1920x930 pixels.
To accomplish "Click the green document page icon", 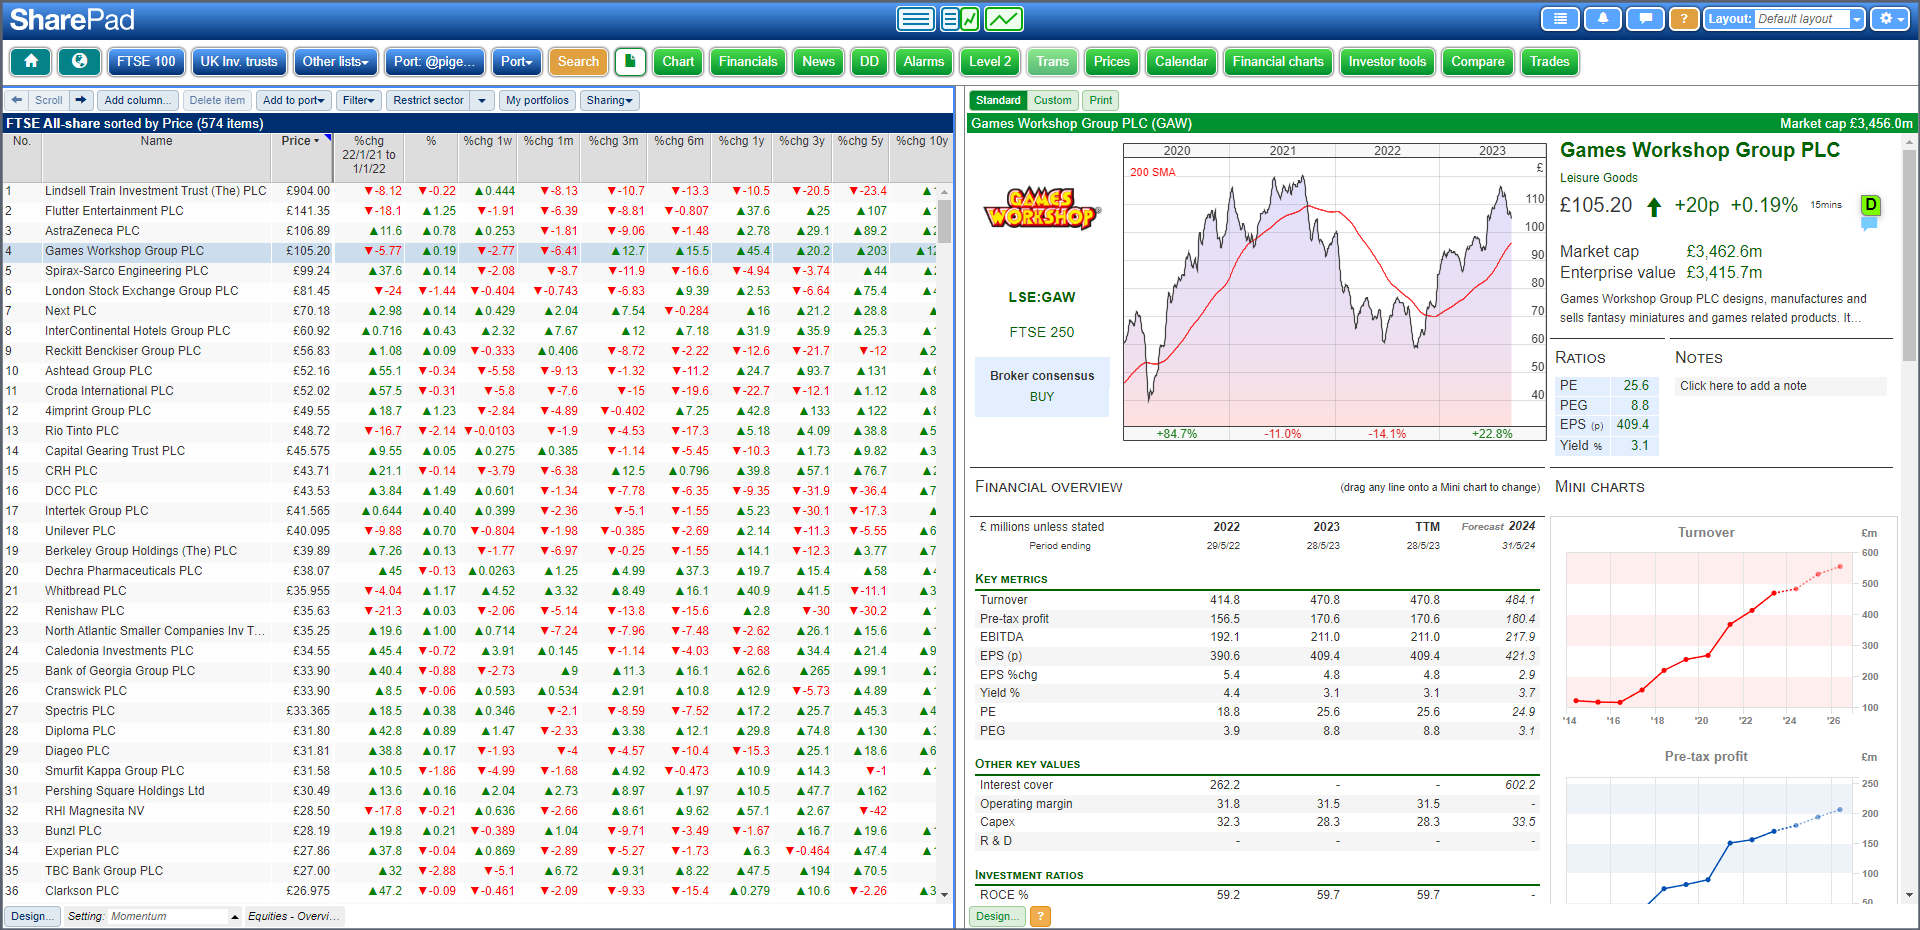I will [x=630, y=62].
